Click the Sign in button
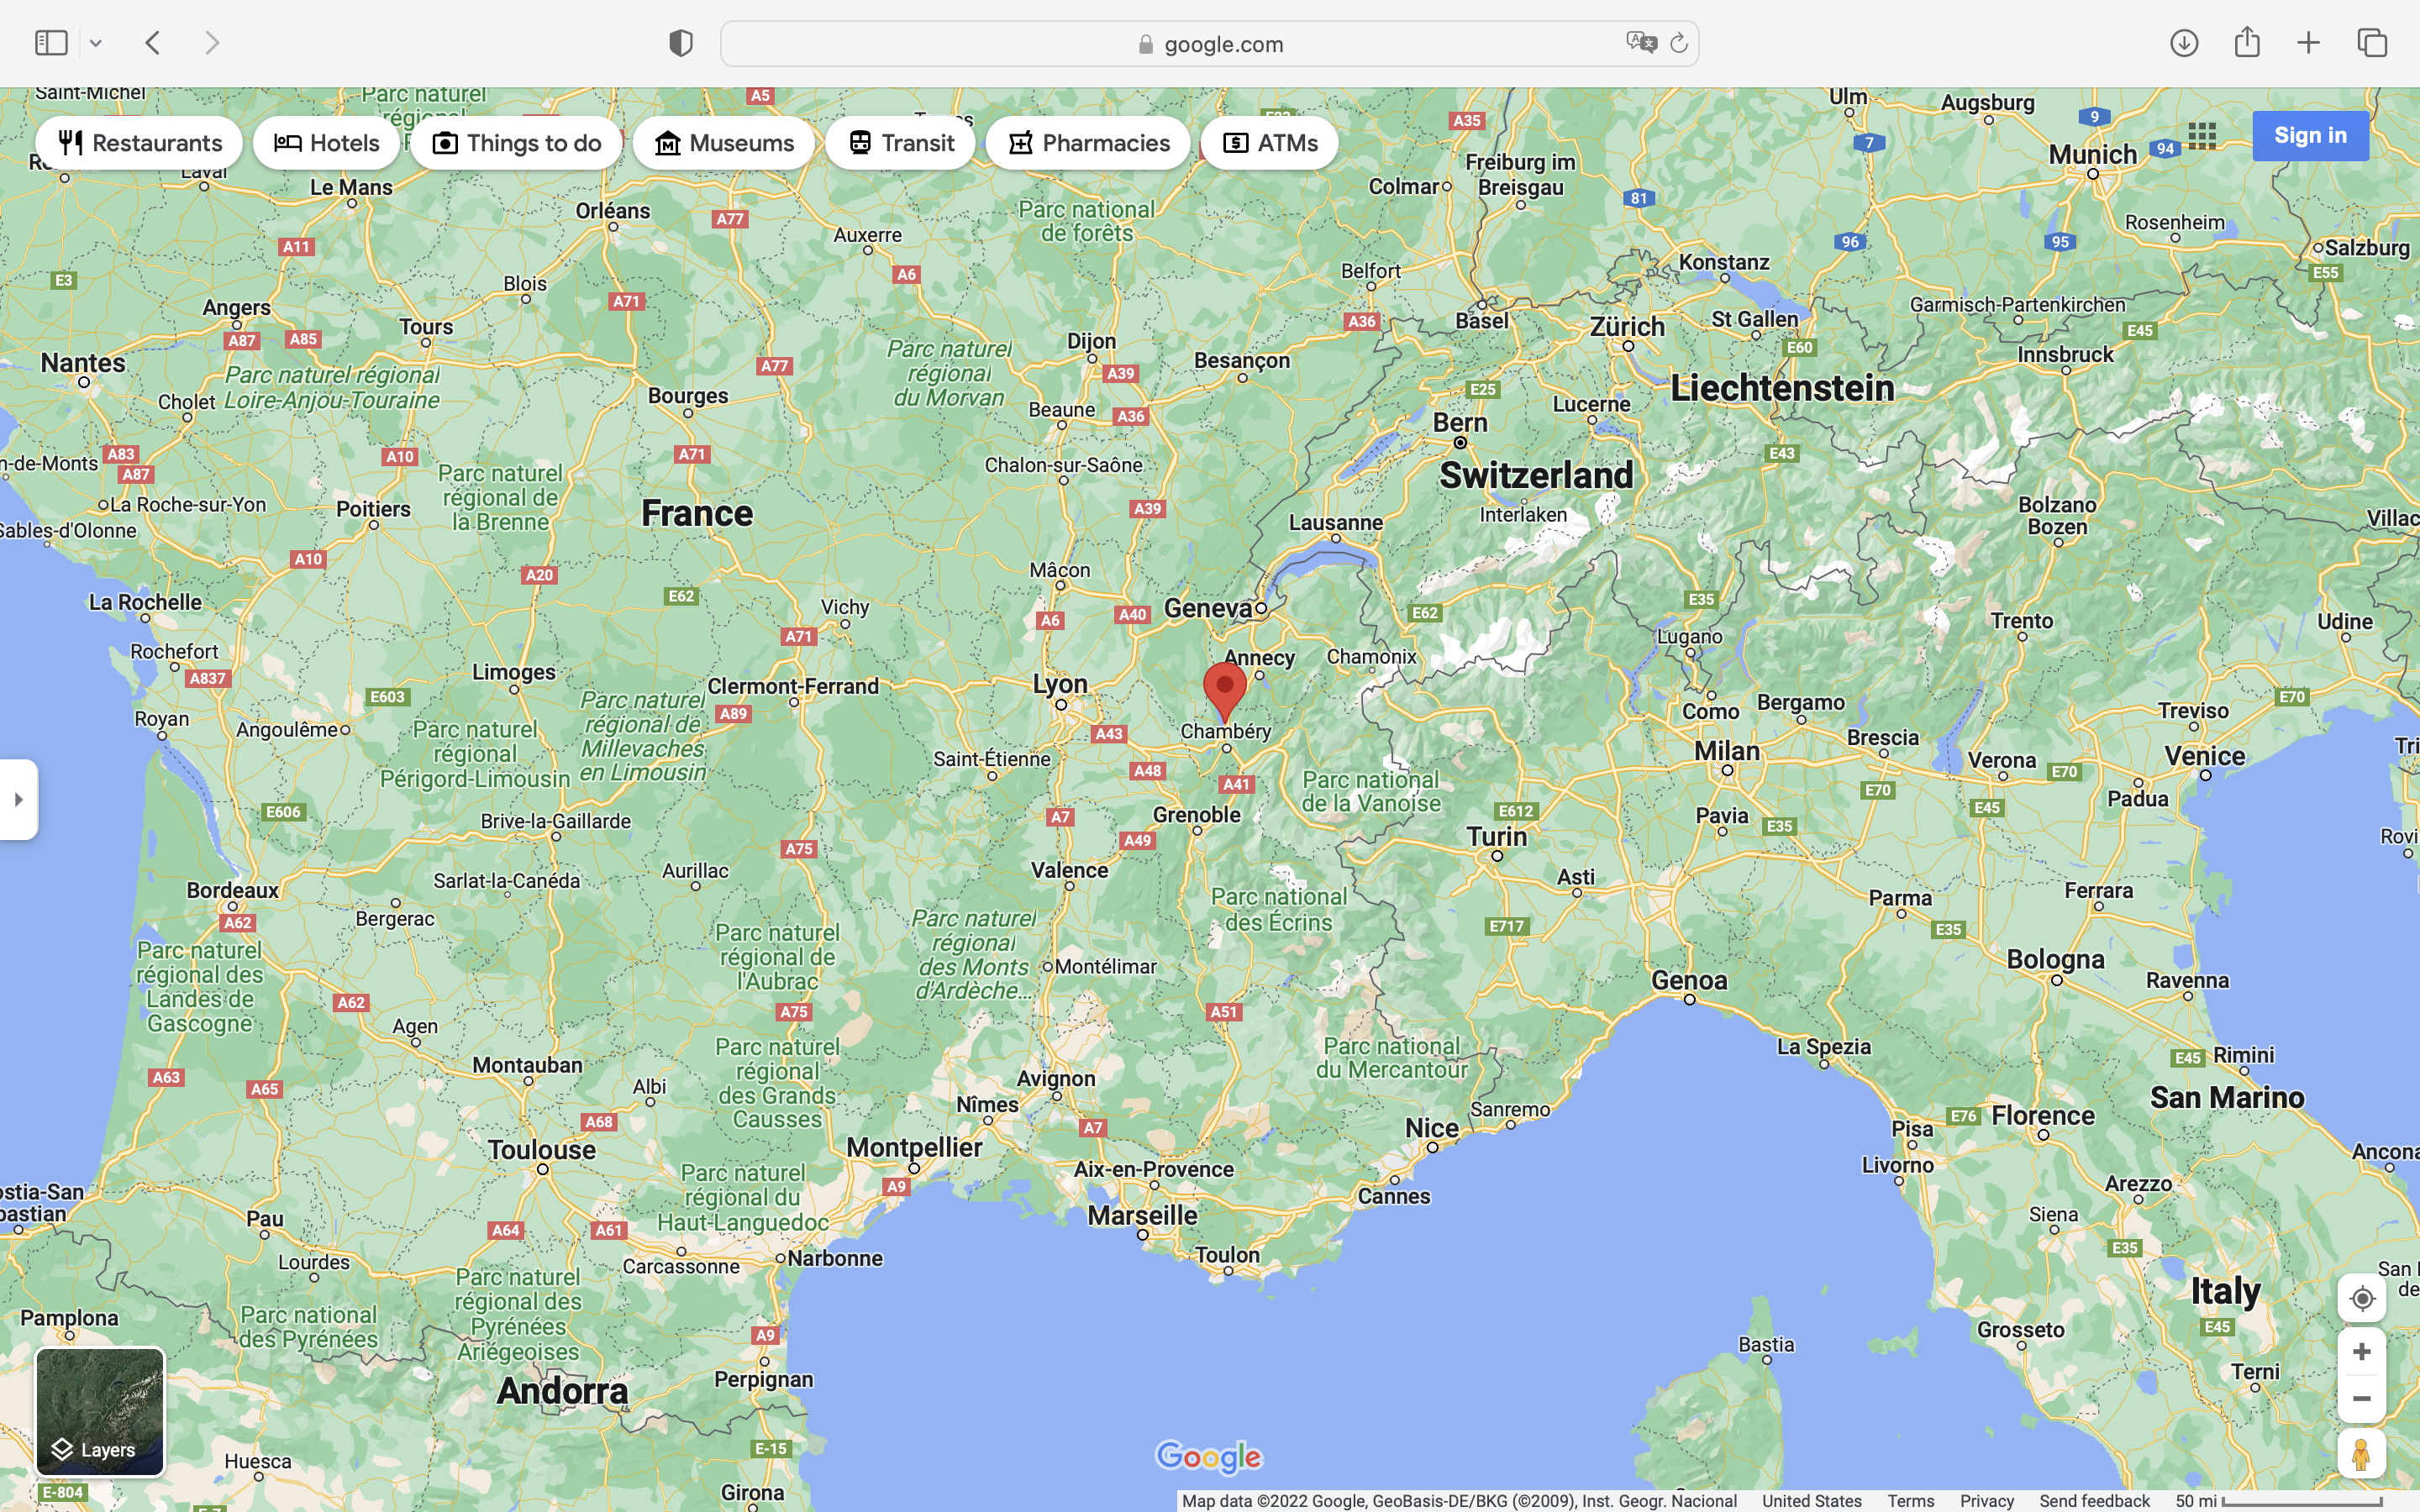This screenshot has width=2420, height=1512. (x=2310, y=136)
